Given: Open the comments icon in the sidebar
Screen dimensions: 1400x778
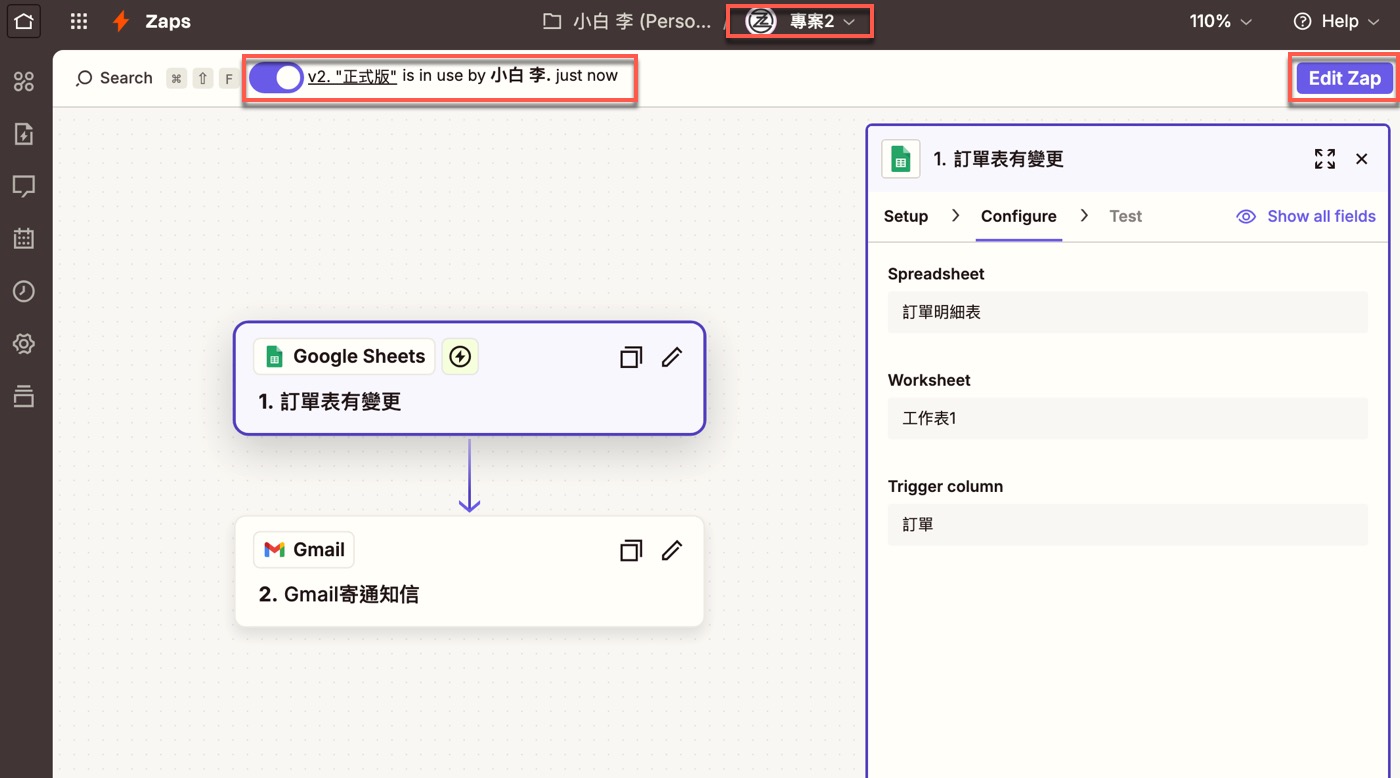Looking at the screenshot, I should coord(24,186).
